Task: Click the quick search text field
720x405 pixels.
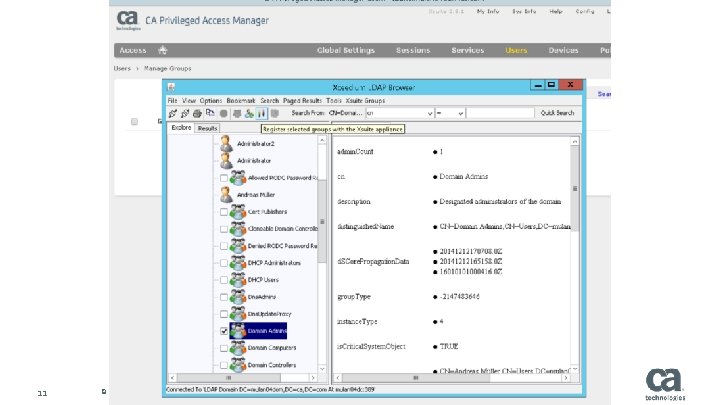Action: click(500, 113)
